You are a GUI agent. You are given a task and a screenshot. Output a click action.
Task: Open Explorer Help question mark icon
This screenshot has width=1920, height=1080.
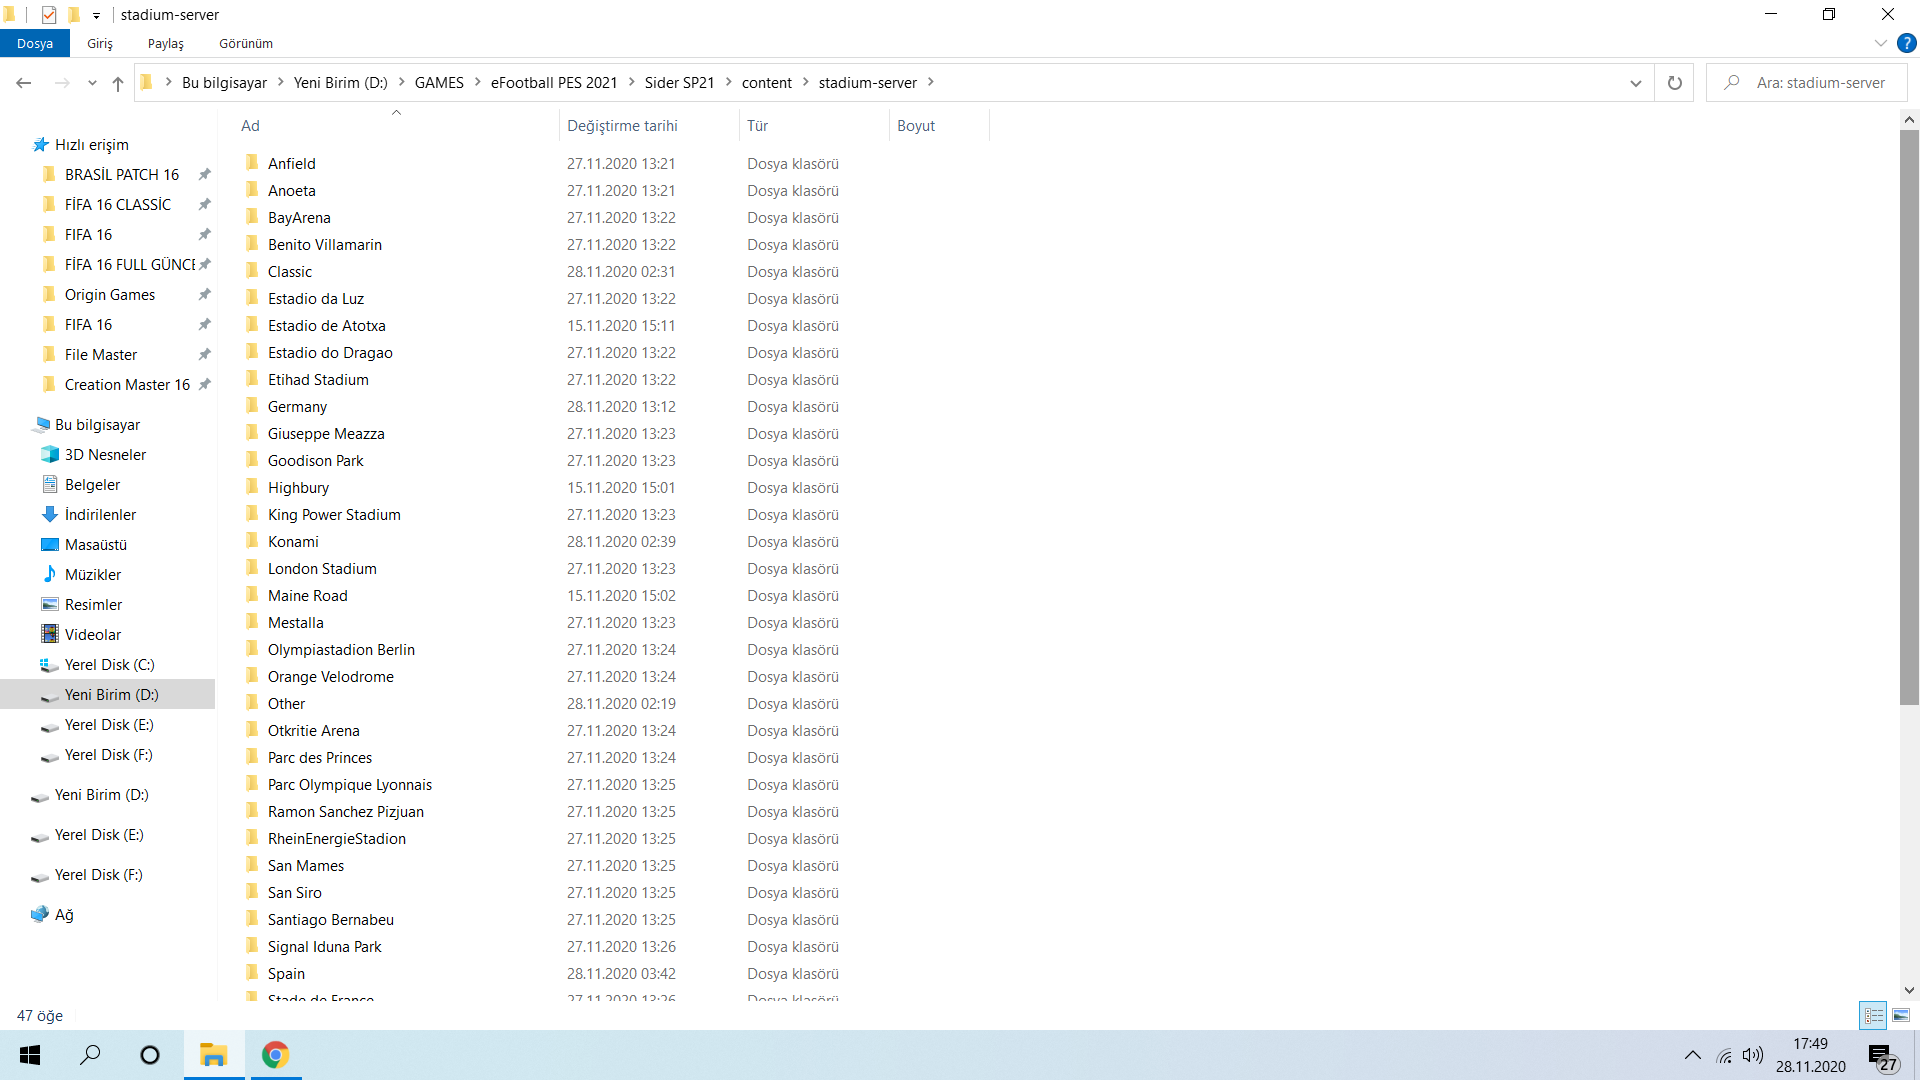click(1907, 43)
